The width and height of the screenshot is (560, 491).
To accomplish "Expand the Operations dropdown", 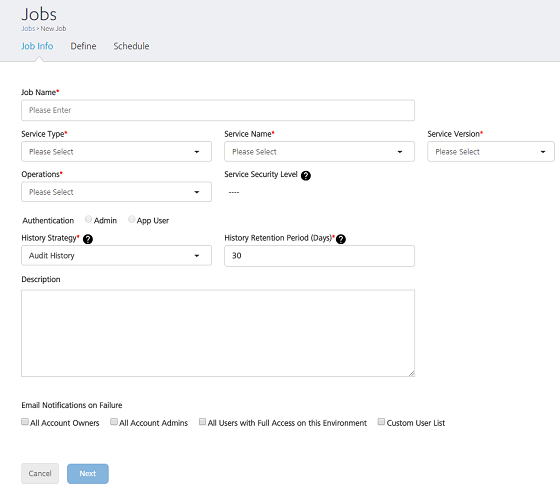I will pyautogui.click(x=116, y=192).
